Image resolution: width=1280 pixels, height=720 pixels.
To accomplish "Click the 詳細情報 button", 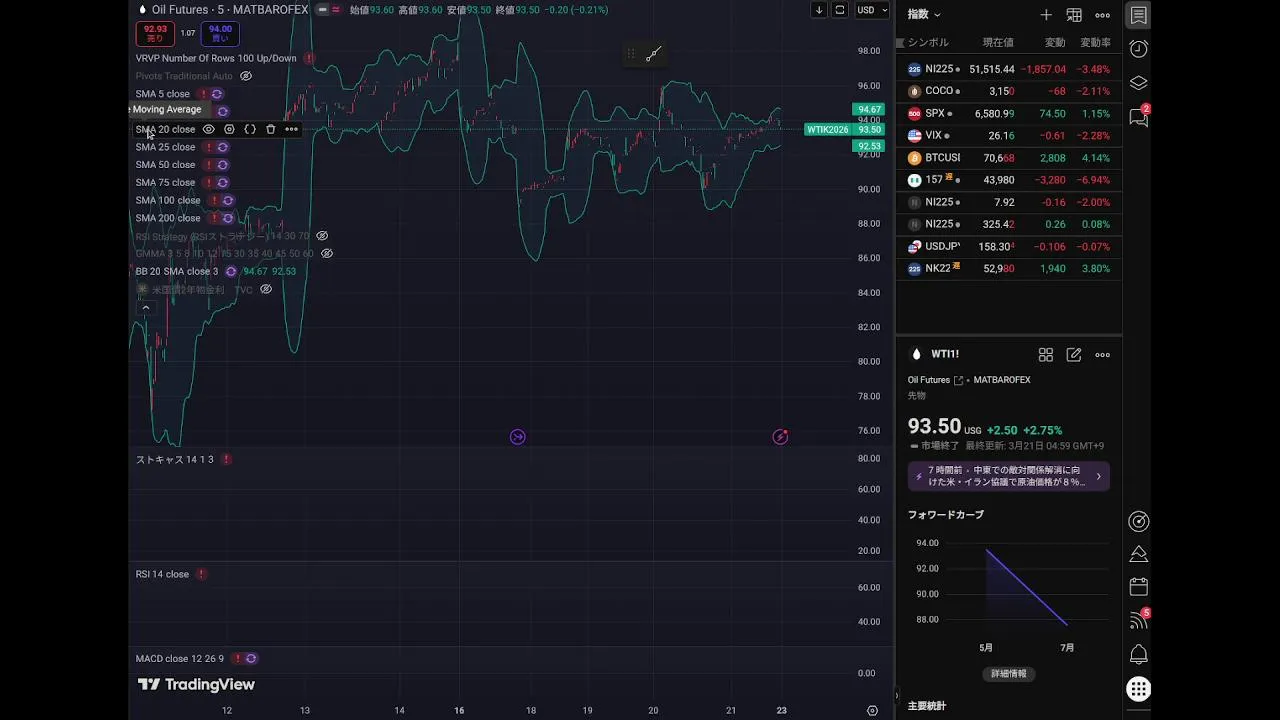I will (1008, 674).
